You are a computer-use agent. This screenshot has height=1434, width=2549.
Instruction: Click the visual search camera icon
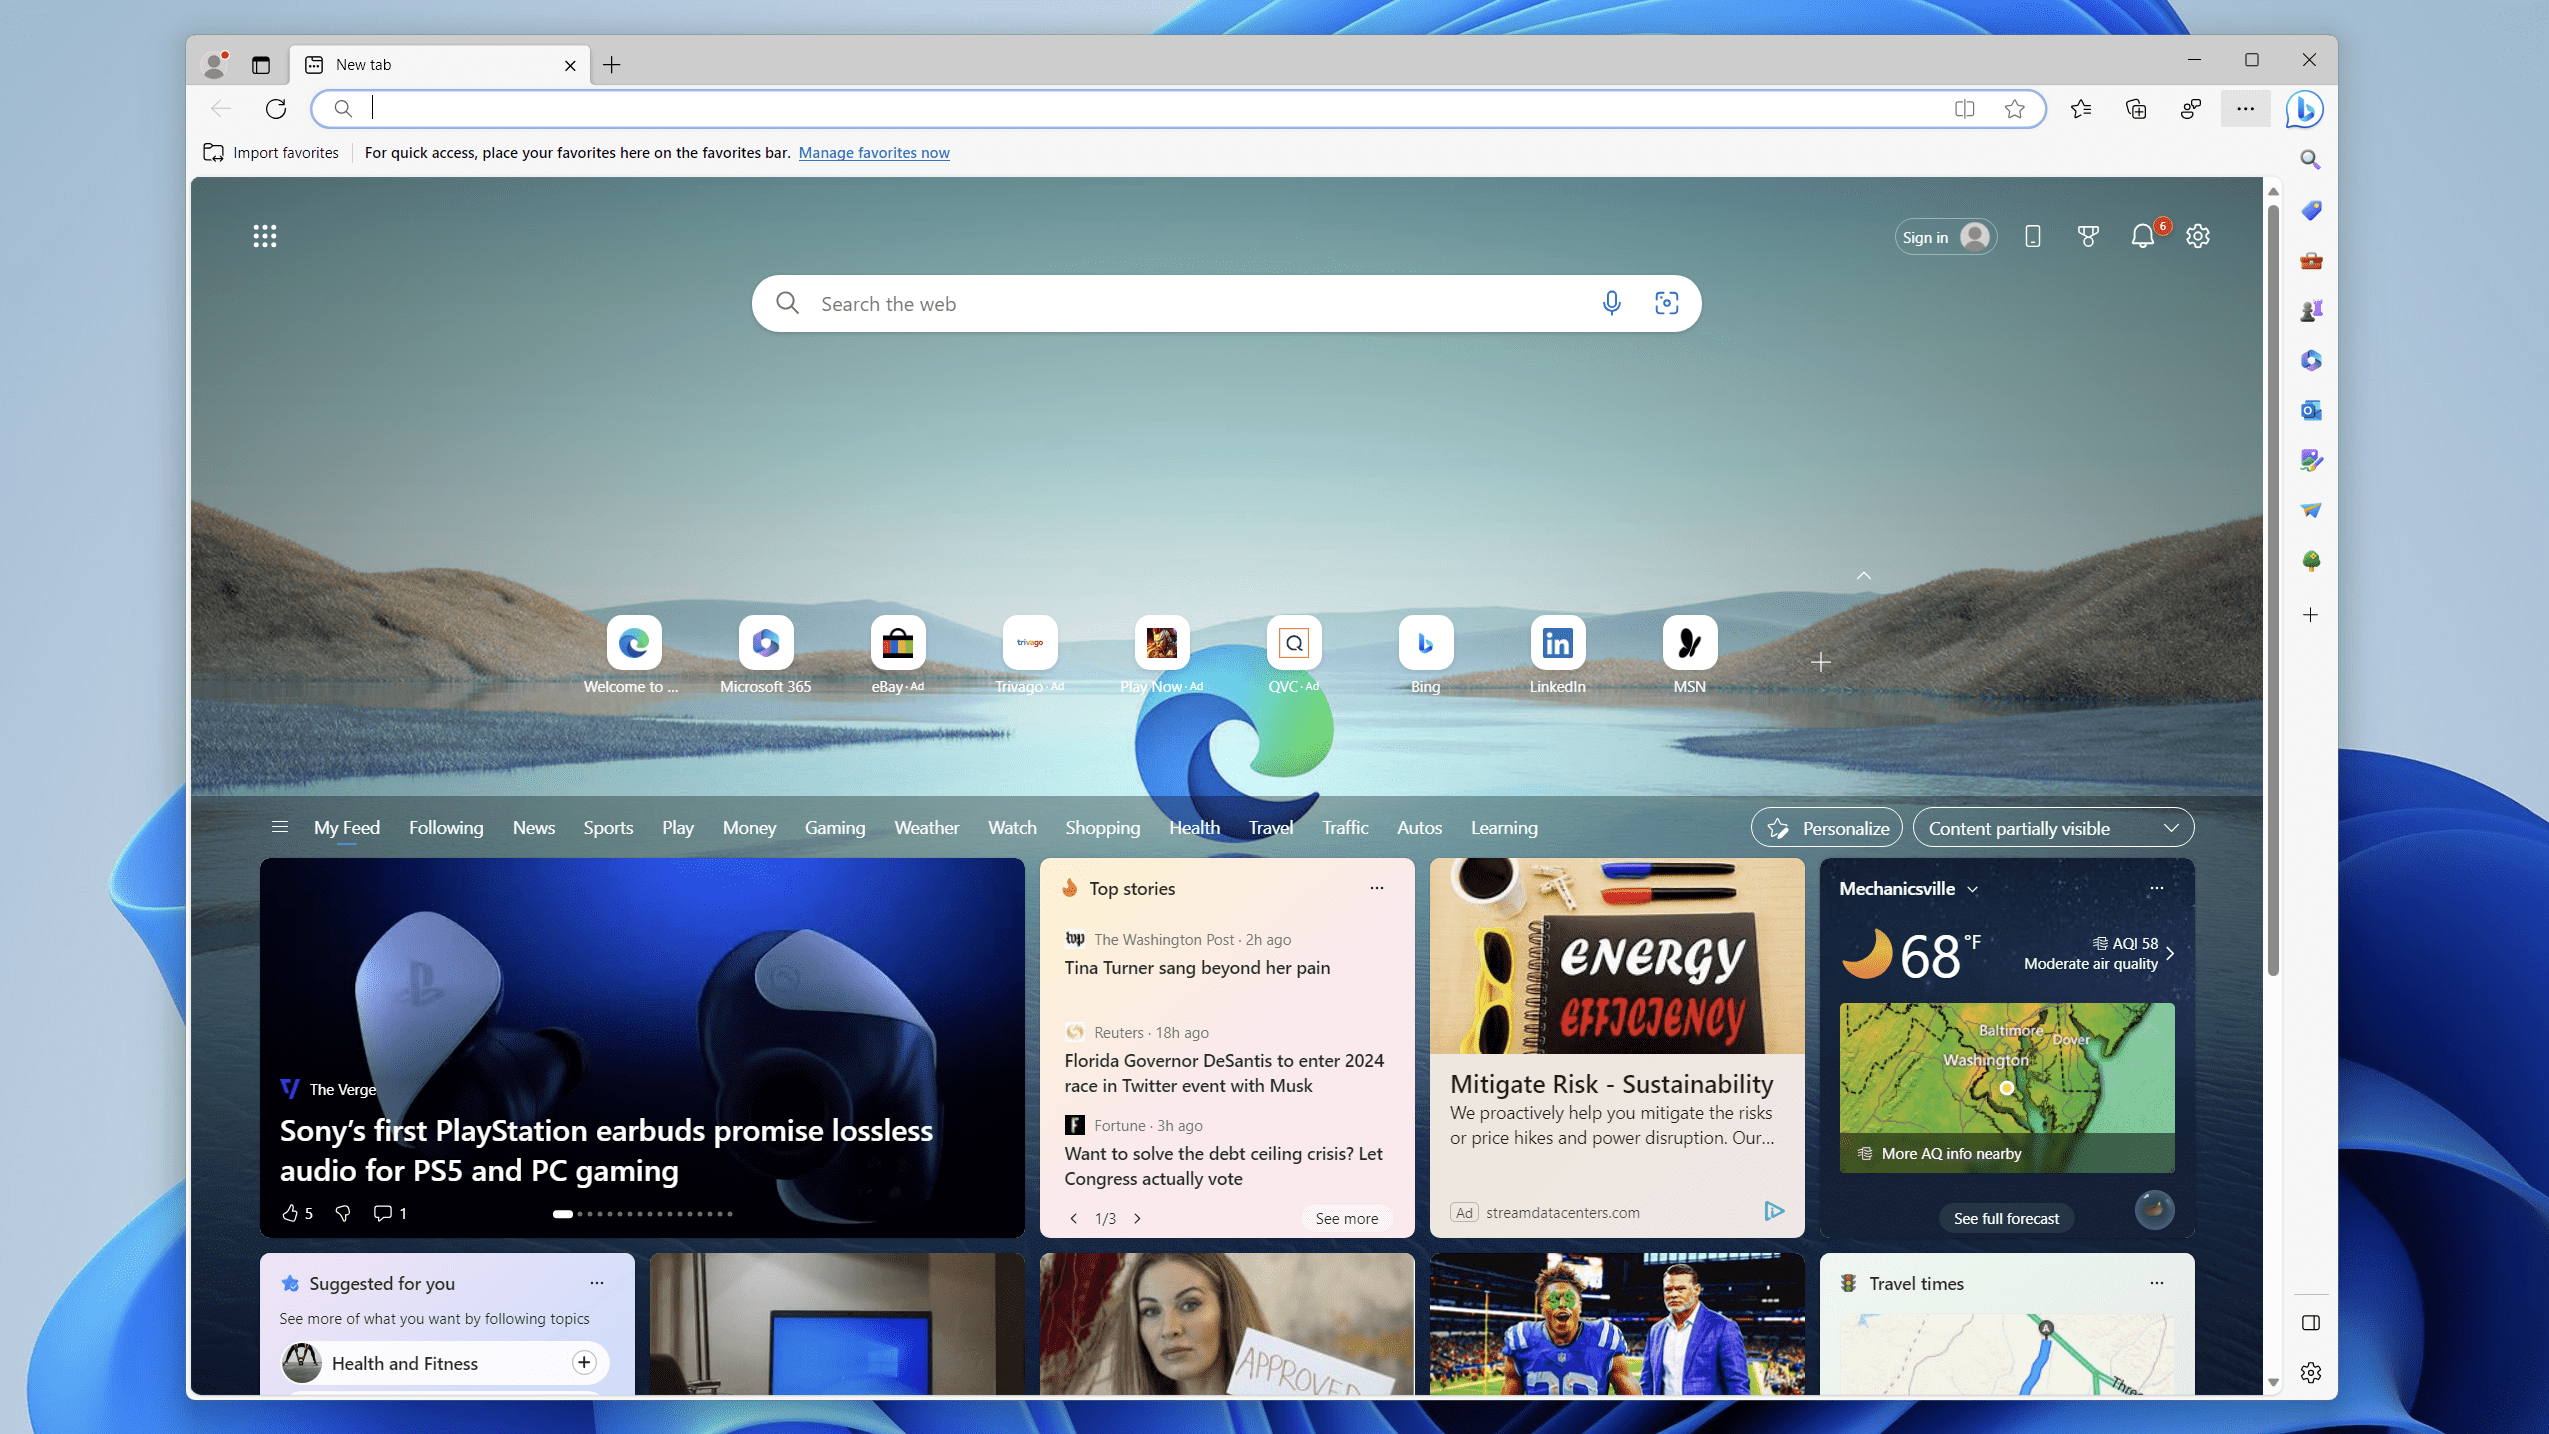(1666, 303)
